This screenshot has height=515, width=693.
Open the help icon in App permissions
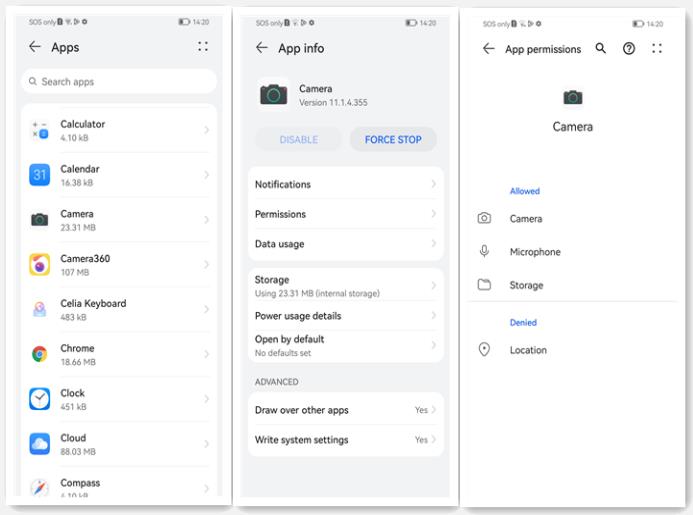point(629,48)
